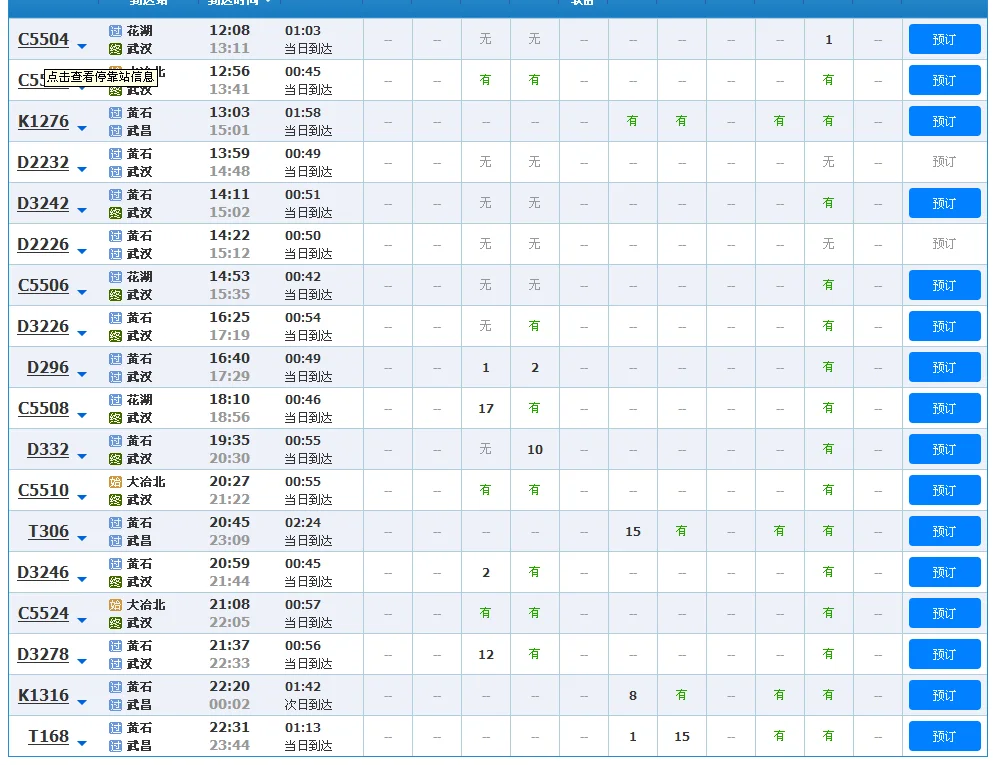The height and width of the screenshot is (765, 993).
Task: Click the 始 icon beside 大冶北 for C5524
Action: click(113, 606)
